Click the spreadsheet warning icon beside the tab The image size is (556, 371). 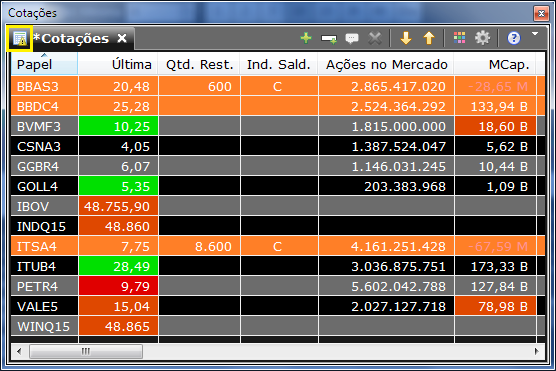20,39
